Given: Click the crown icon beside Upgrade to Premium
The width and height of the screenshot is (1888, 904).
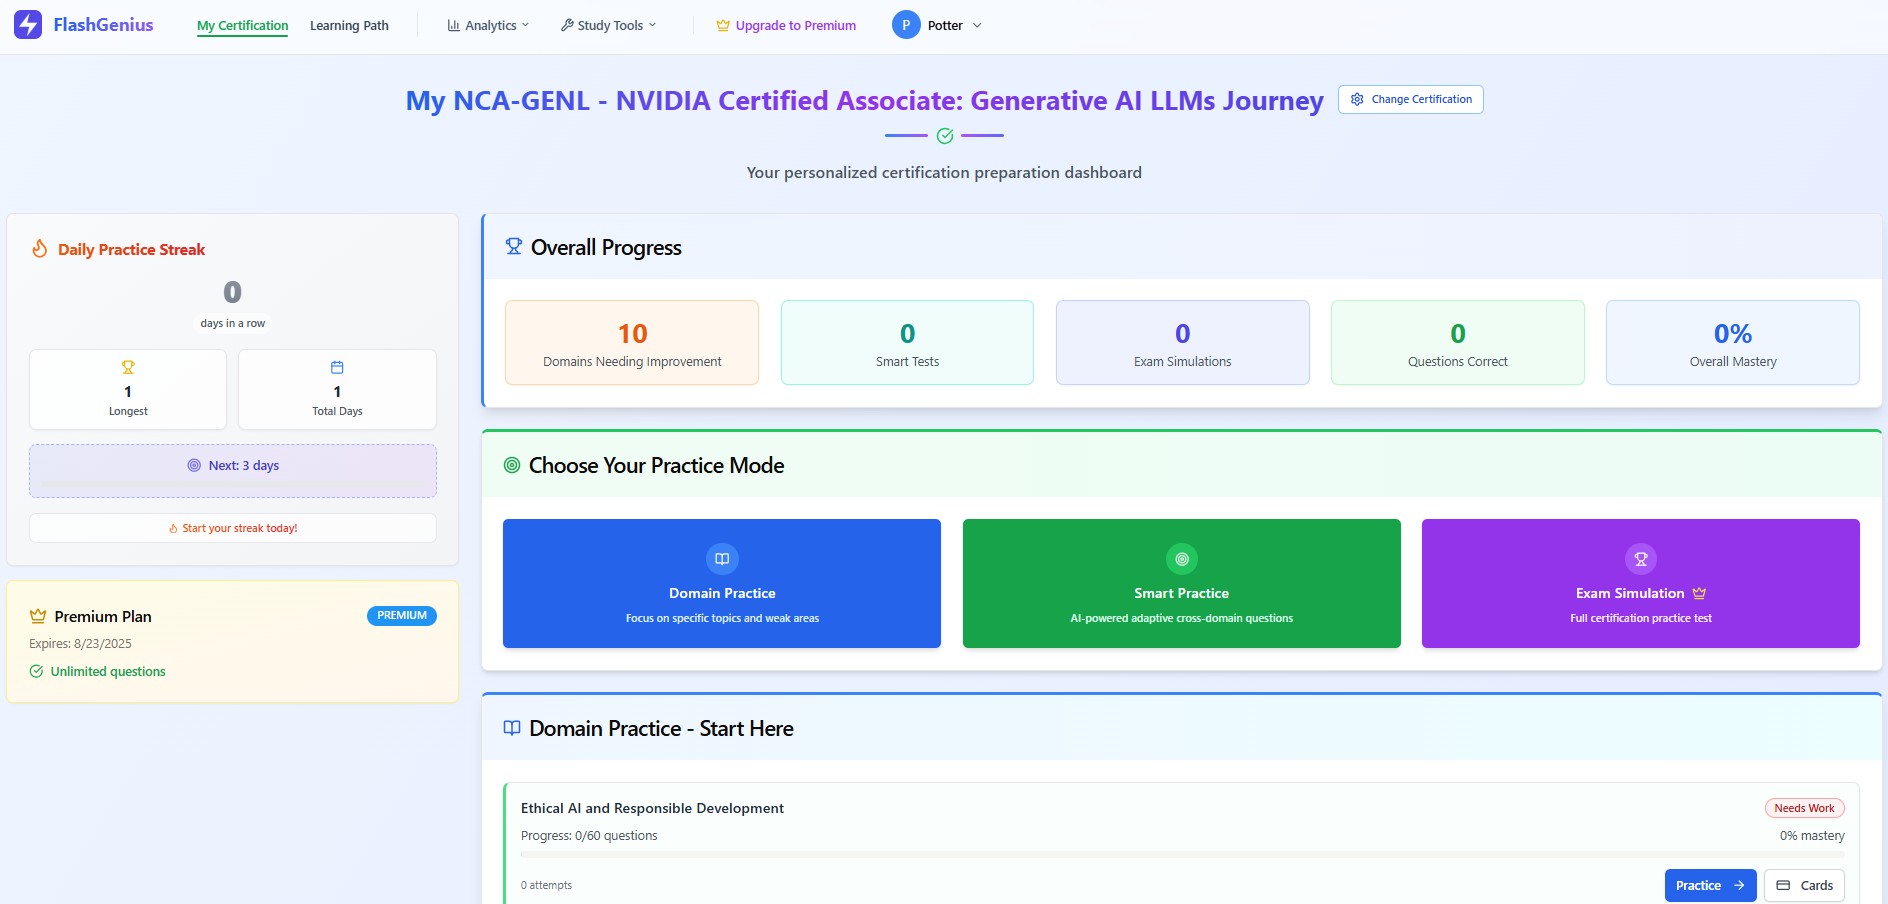Looking at the screenshot, I should (x=723, y=26).
